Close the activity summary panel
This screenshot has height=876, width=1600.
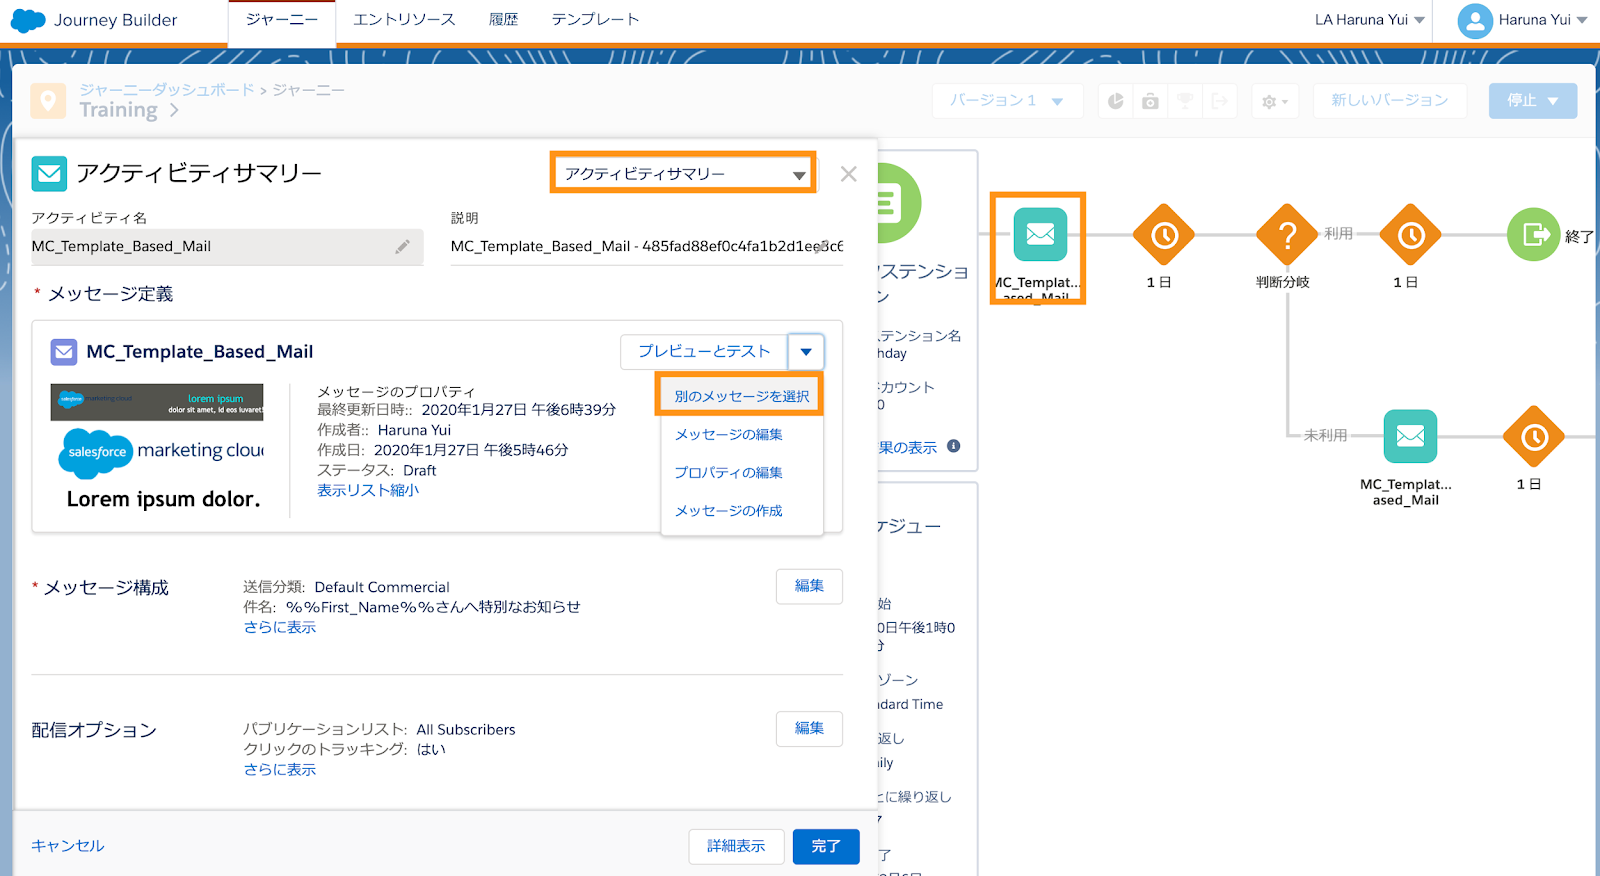pyautogui.click(x=849, y=174)
